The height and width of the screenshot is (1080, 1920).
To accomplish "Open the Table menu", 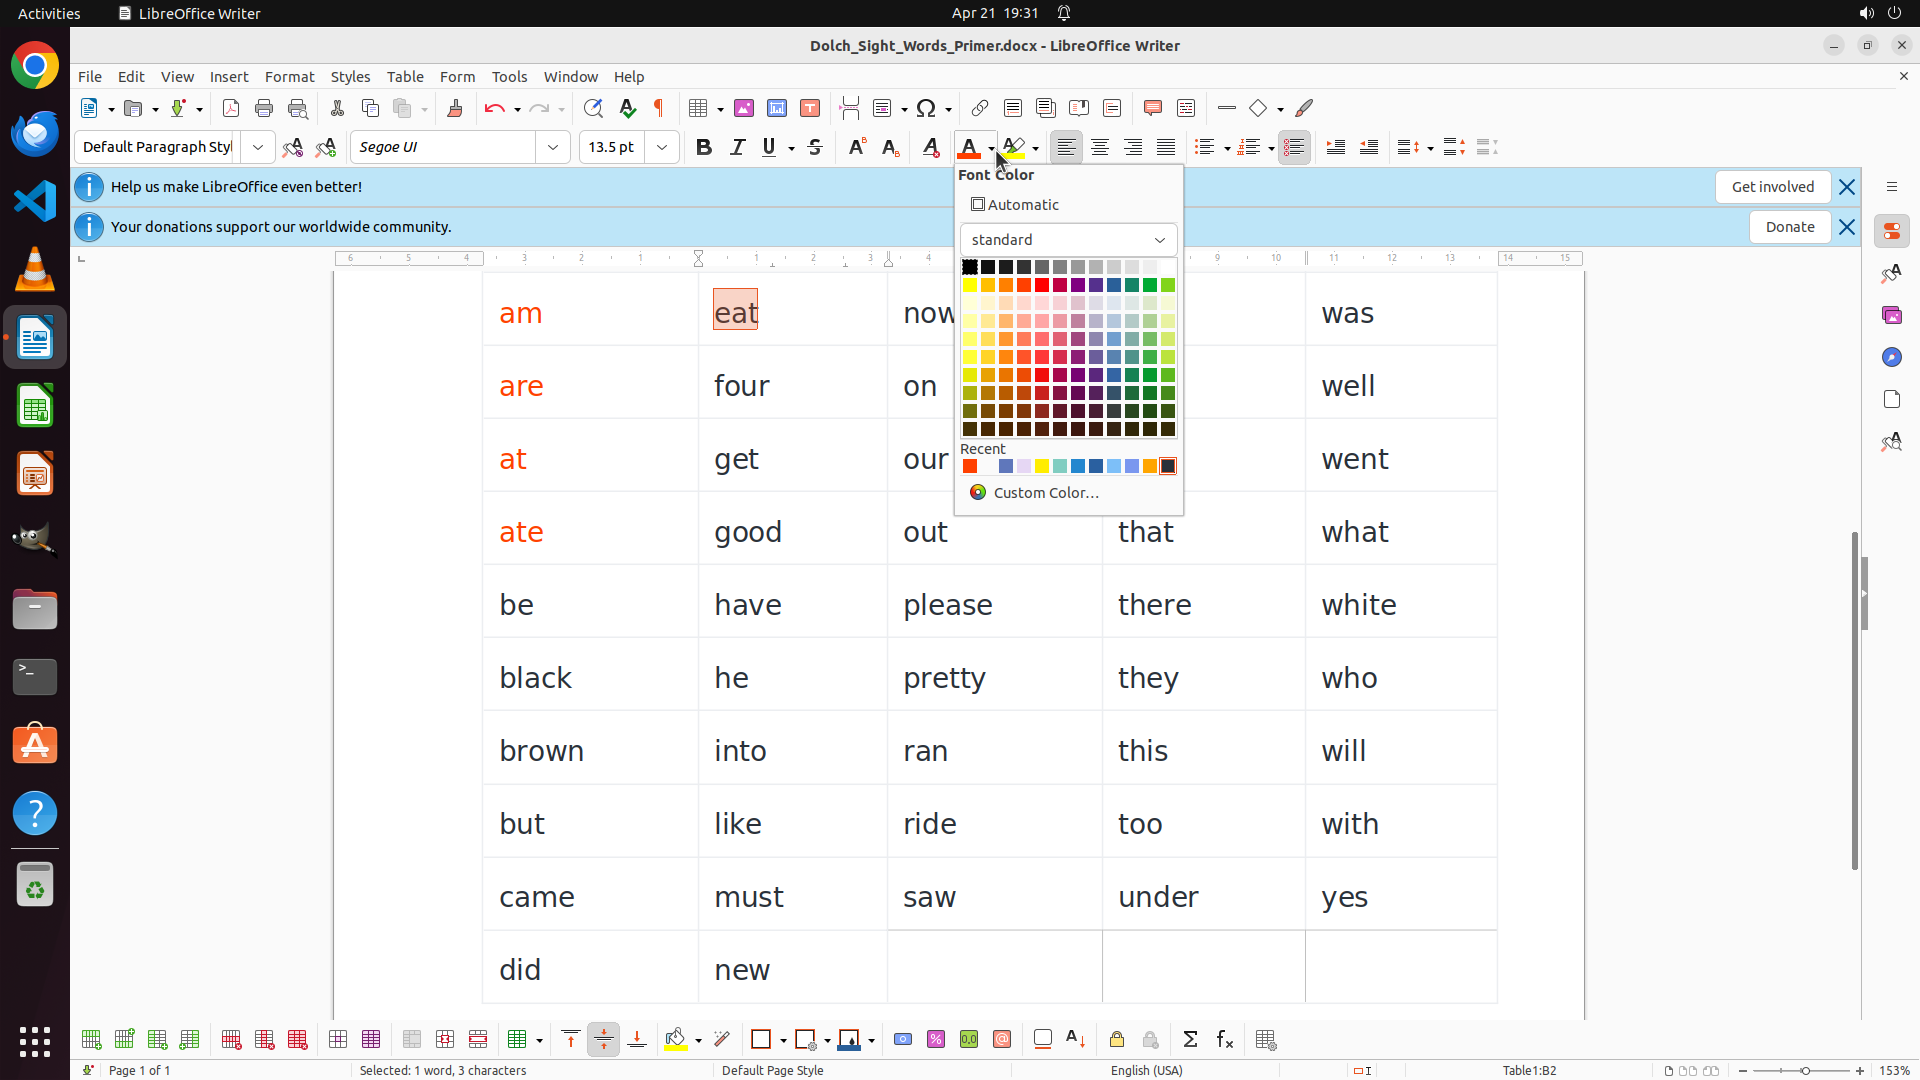I will [x=405, y=77].
